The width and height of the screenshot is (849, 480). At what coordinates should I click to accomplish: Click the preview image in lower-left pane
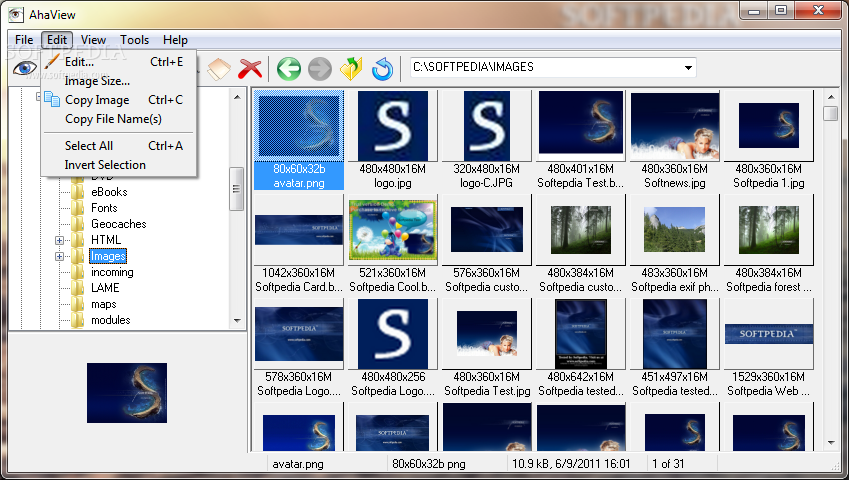[127, 393]
